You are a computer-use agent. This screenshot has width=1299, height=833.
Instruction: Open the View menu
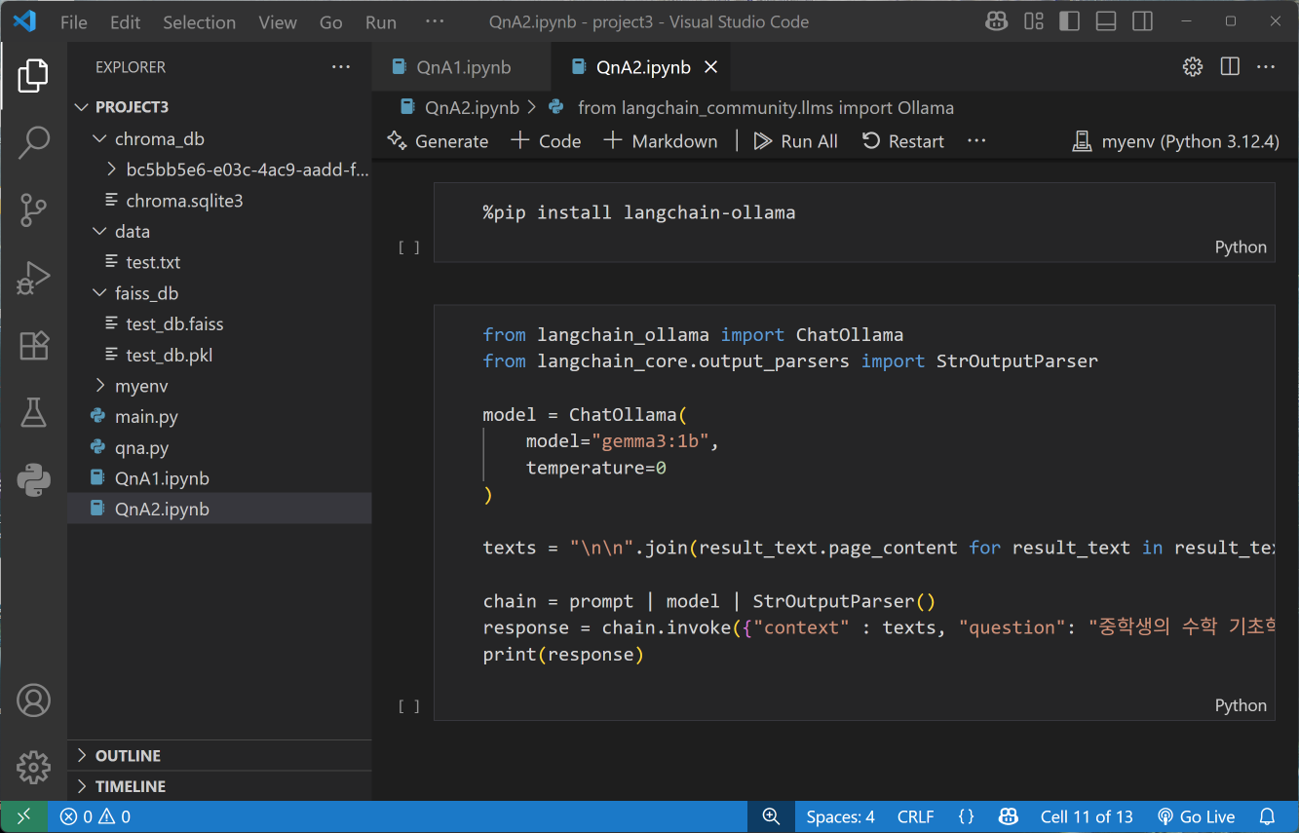pos(277,22)
